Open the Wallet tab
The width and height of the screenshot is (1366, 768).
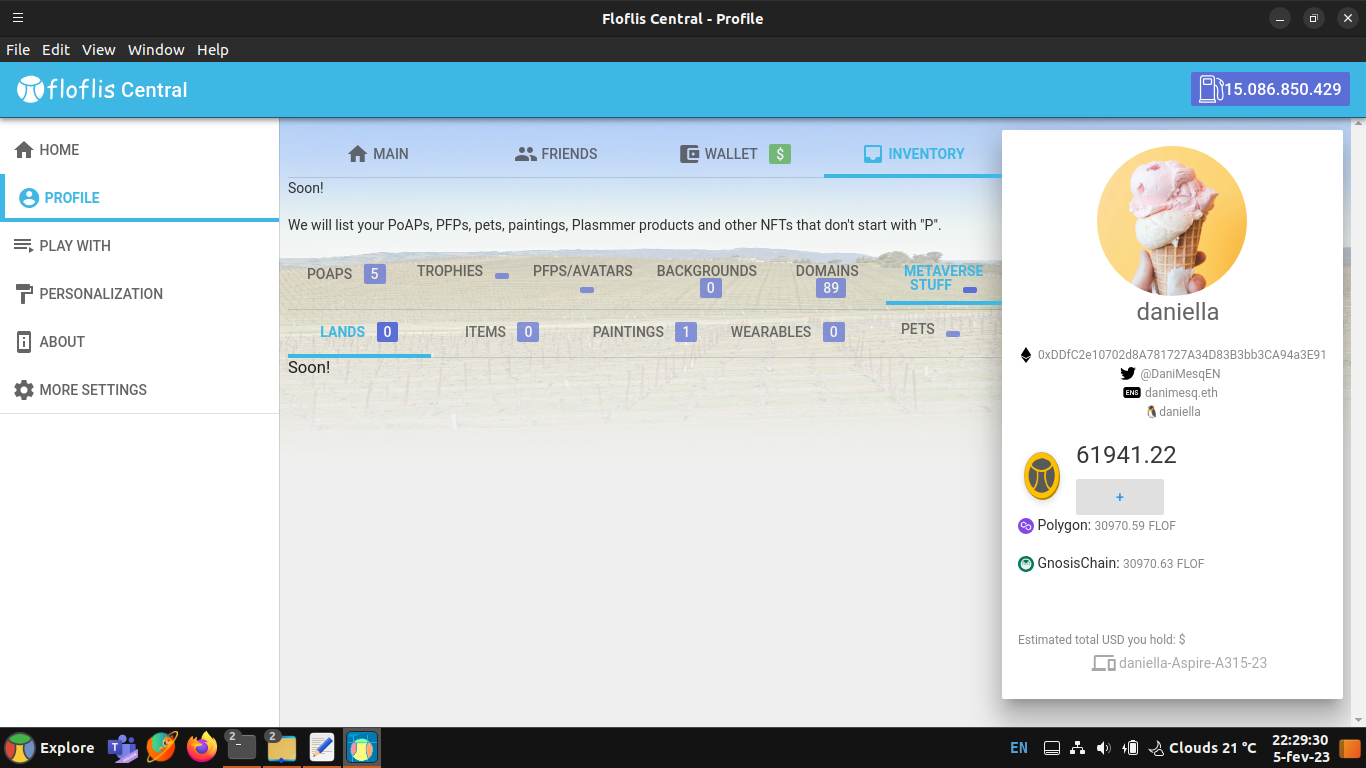(x=735, y=154)
